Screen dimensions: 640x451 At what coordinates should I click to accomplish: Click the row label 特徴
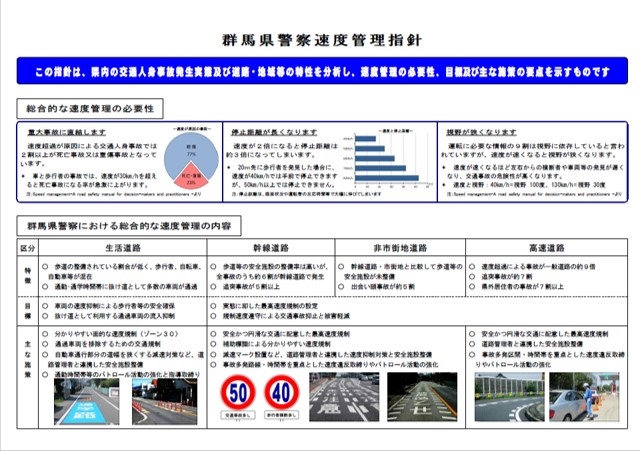pos(28,275)
